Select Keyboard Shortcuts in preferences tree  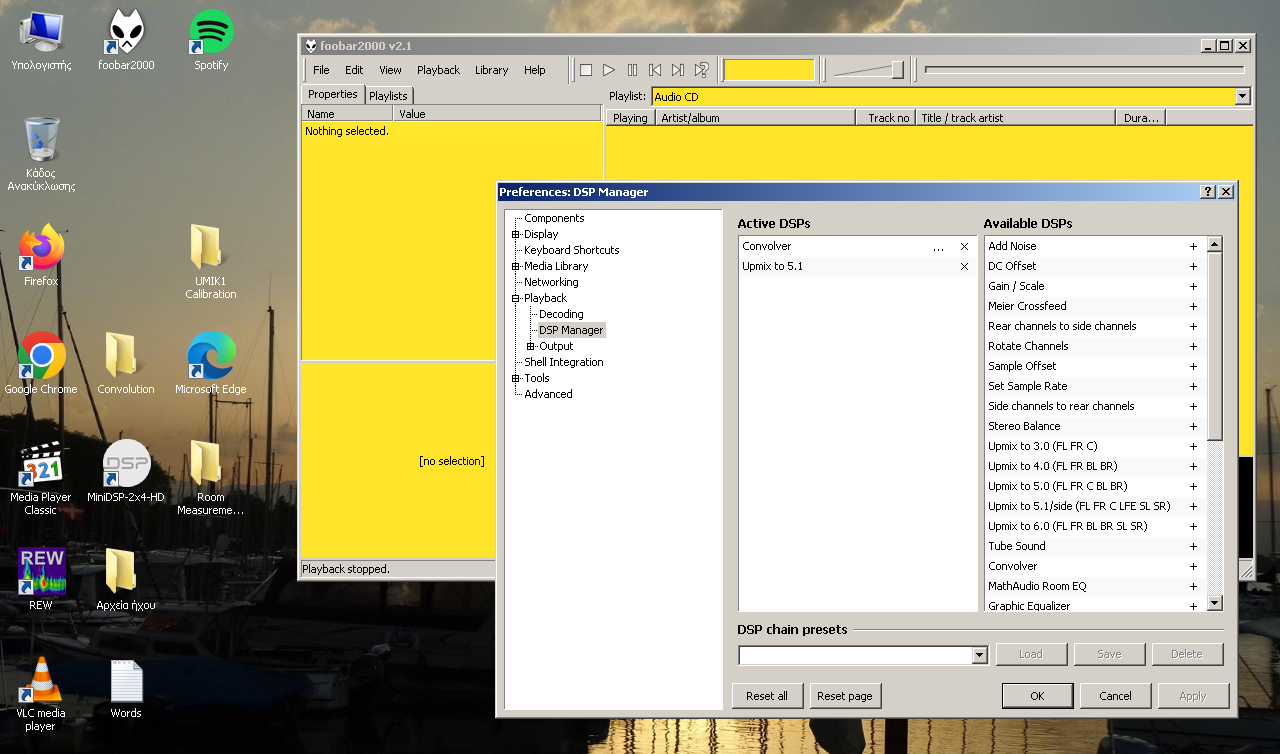point(571,250)
